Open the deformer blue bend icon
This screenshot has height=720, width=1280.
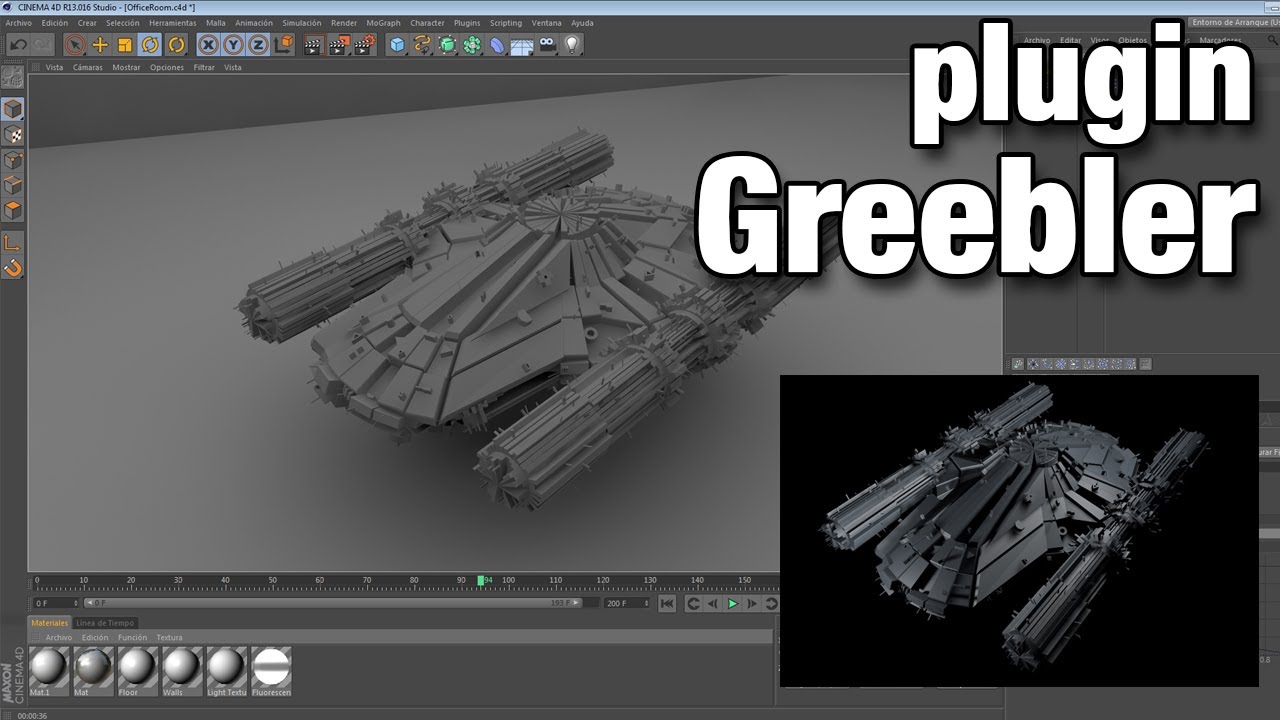(497, 44)
